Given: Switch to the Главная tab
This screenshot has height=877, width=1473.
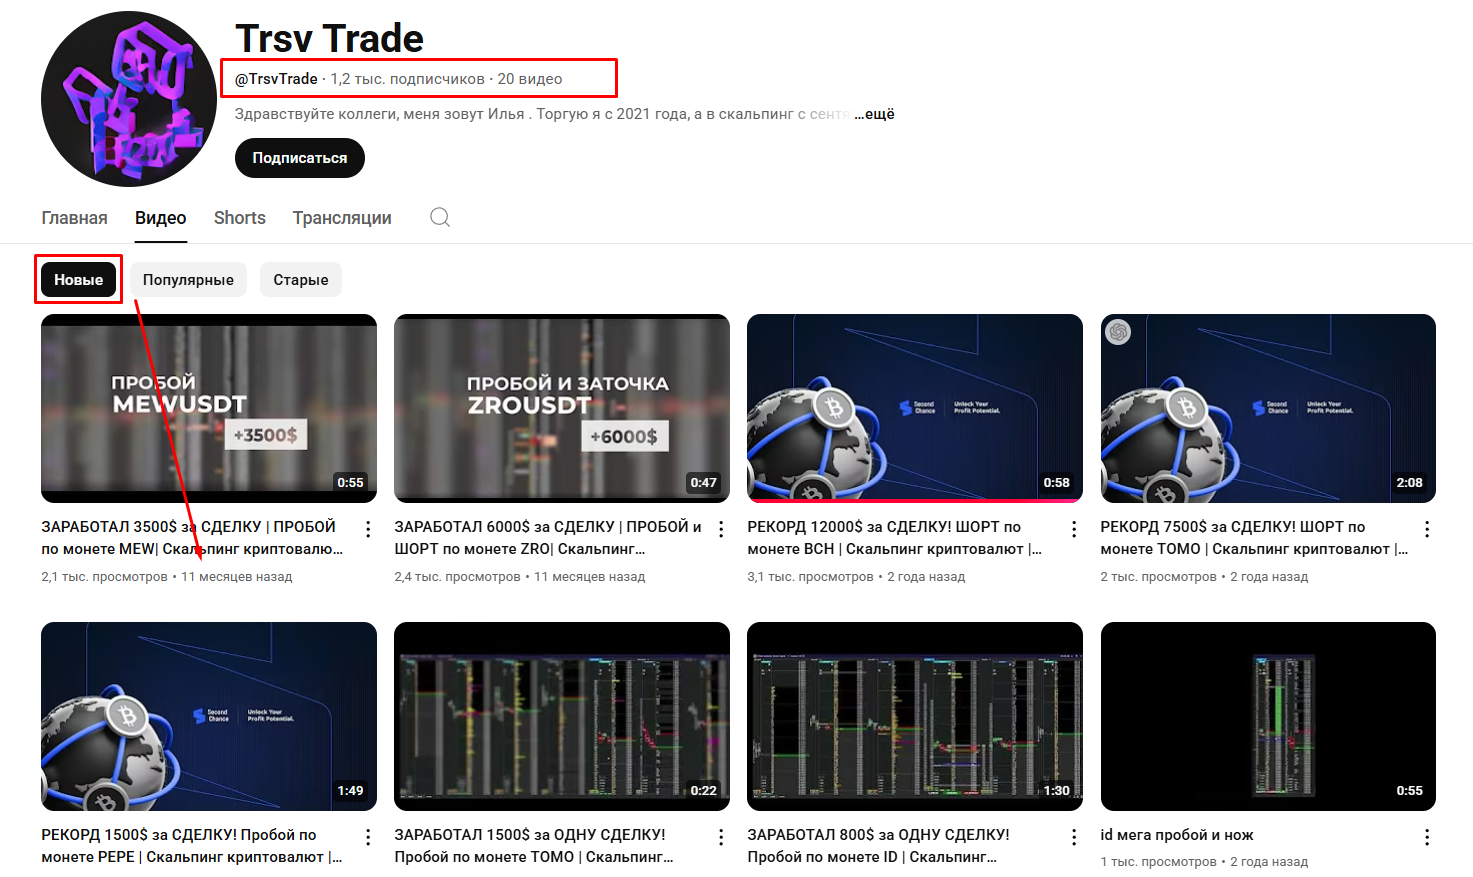Looking at the screenshot, I should [x=74, y=218].
